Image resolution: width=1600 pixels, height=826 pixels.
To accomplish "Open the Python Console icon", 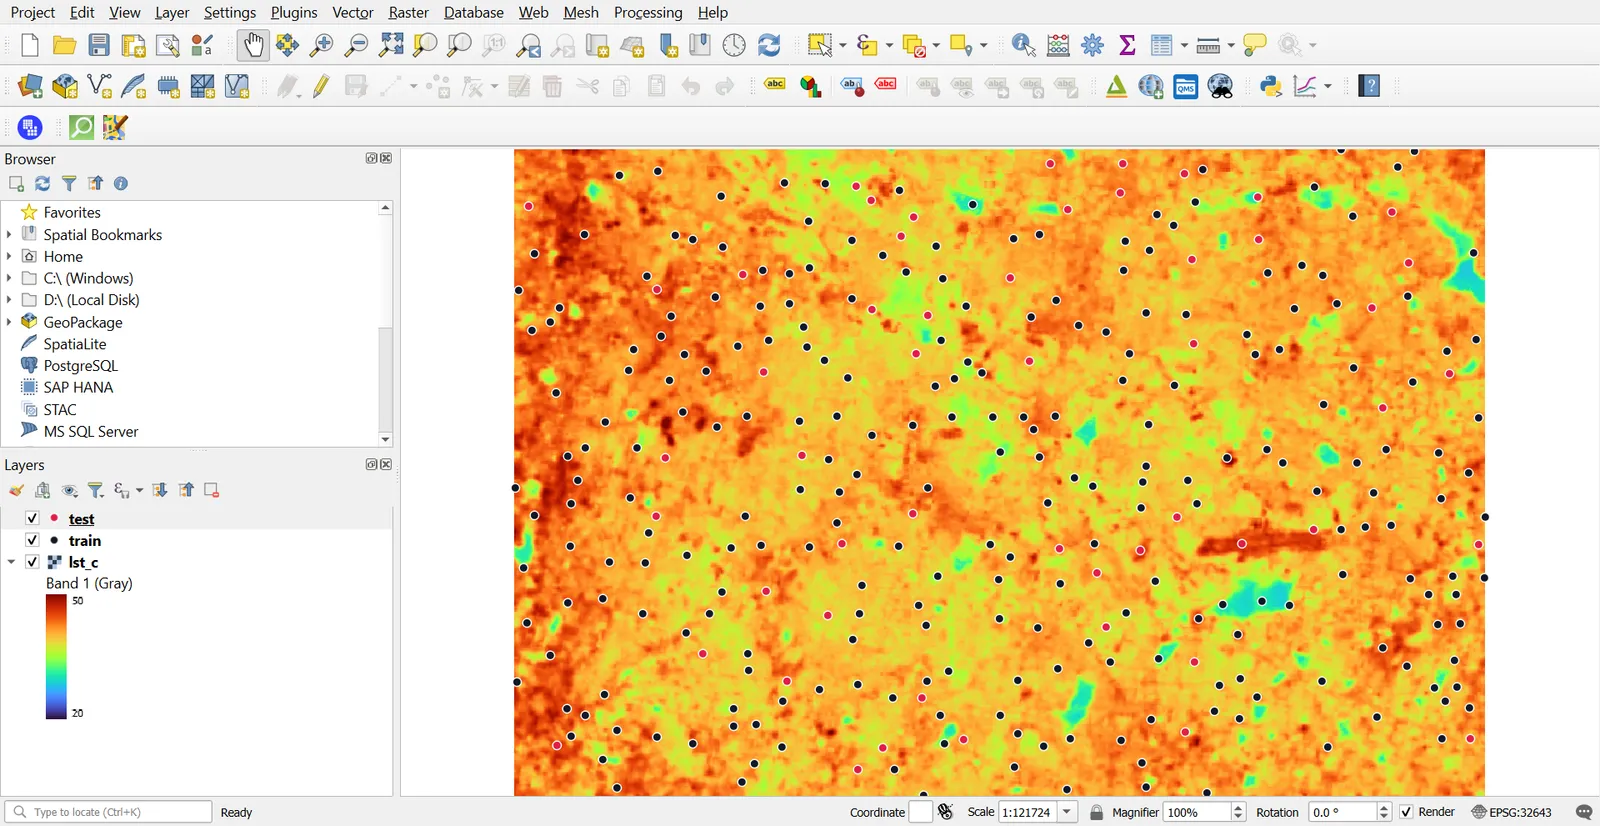I will click(1271, 87).
